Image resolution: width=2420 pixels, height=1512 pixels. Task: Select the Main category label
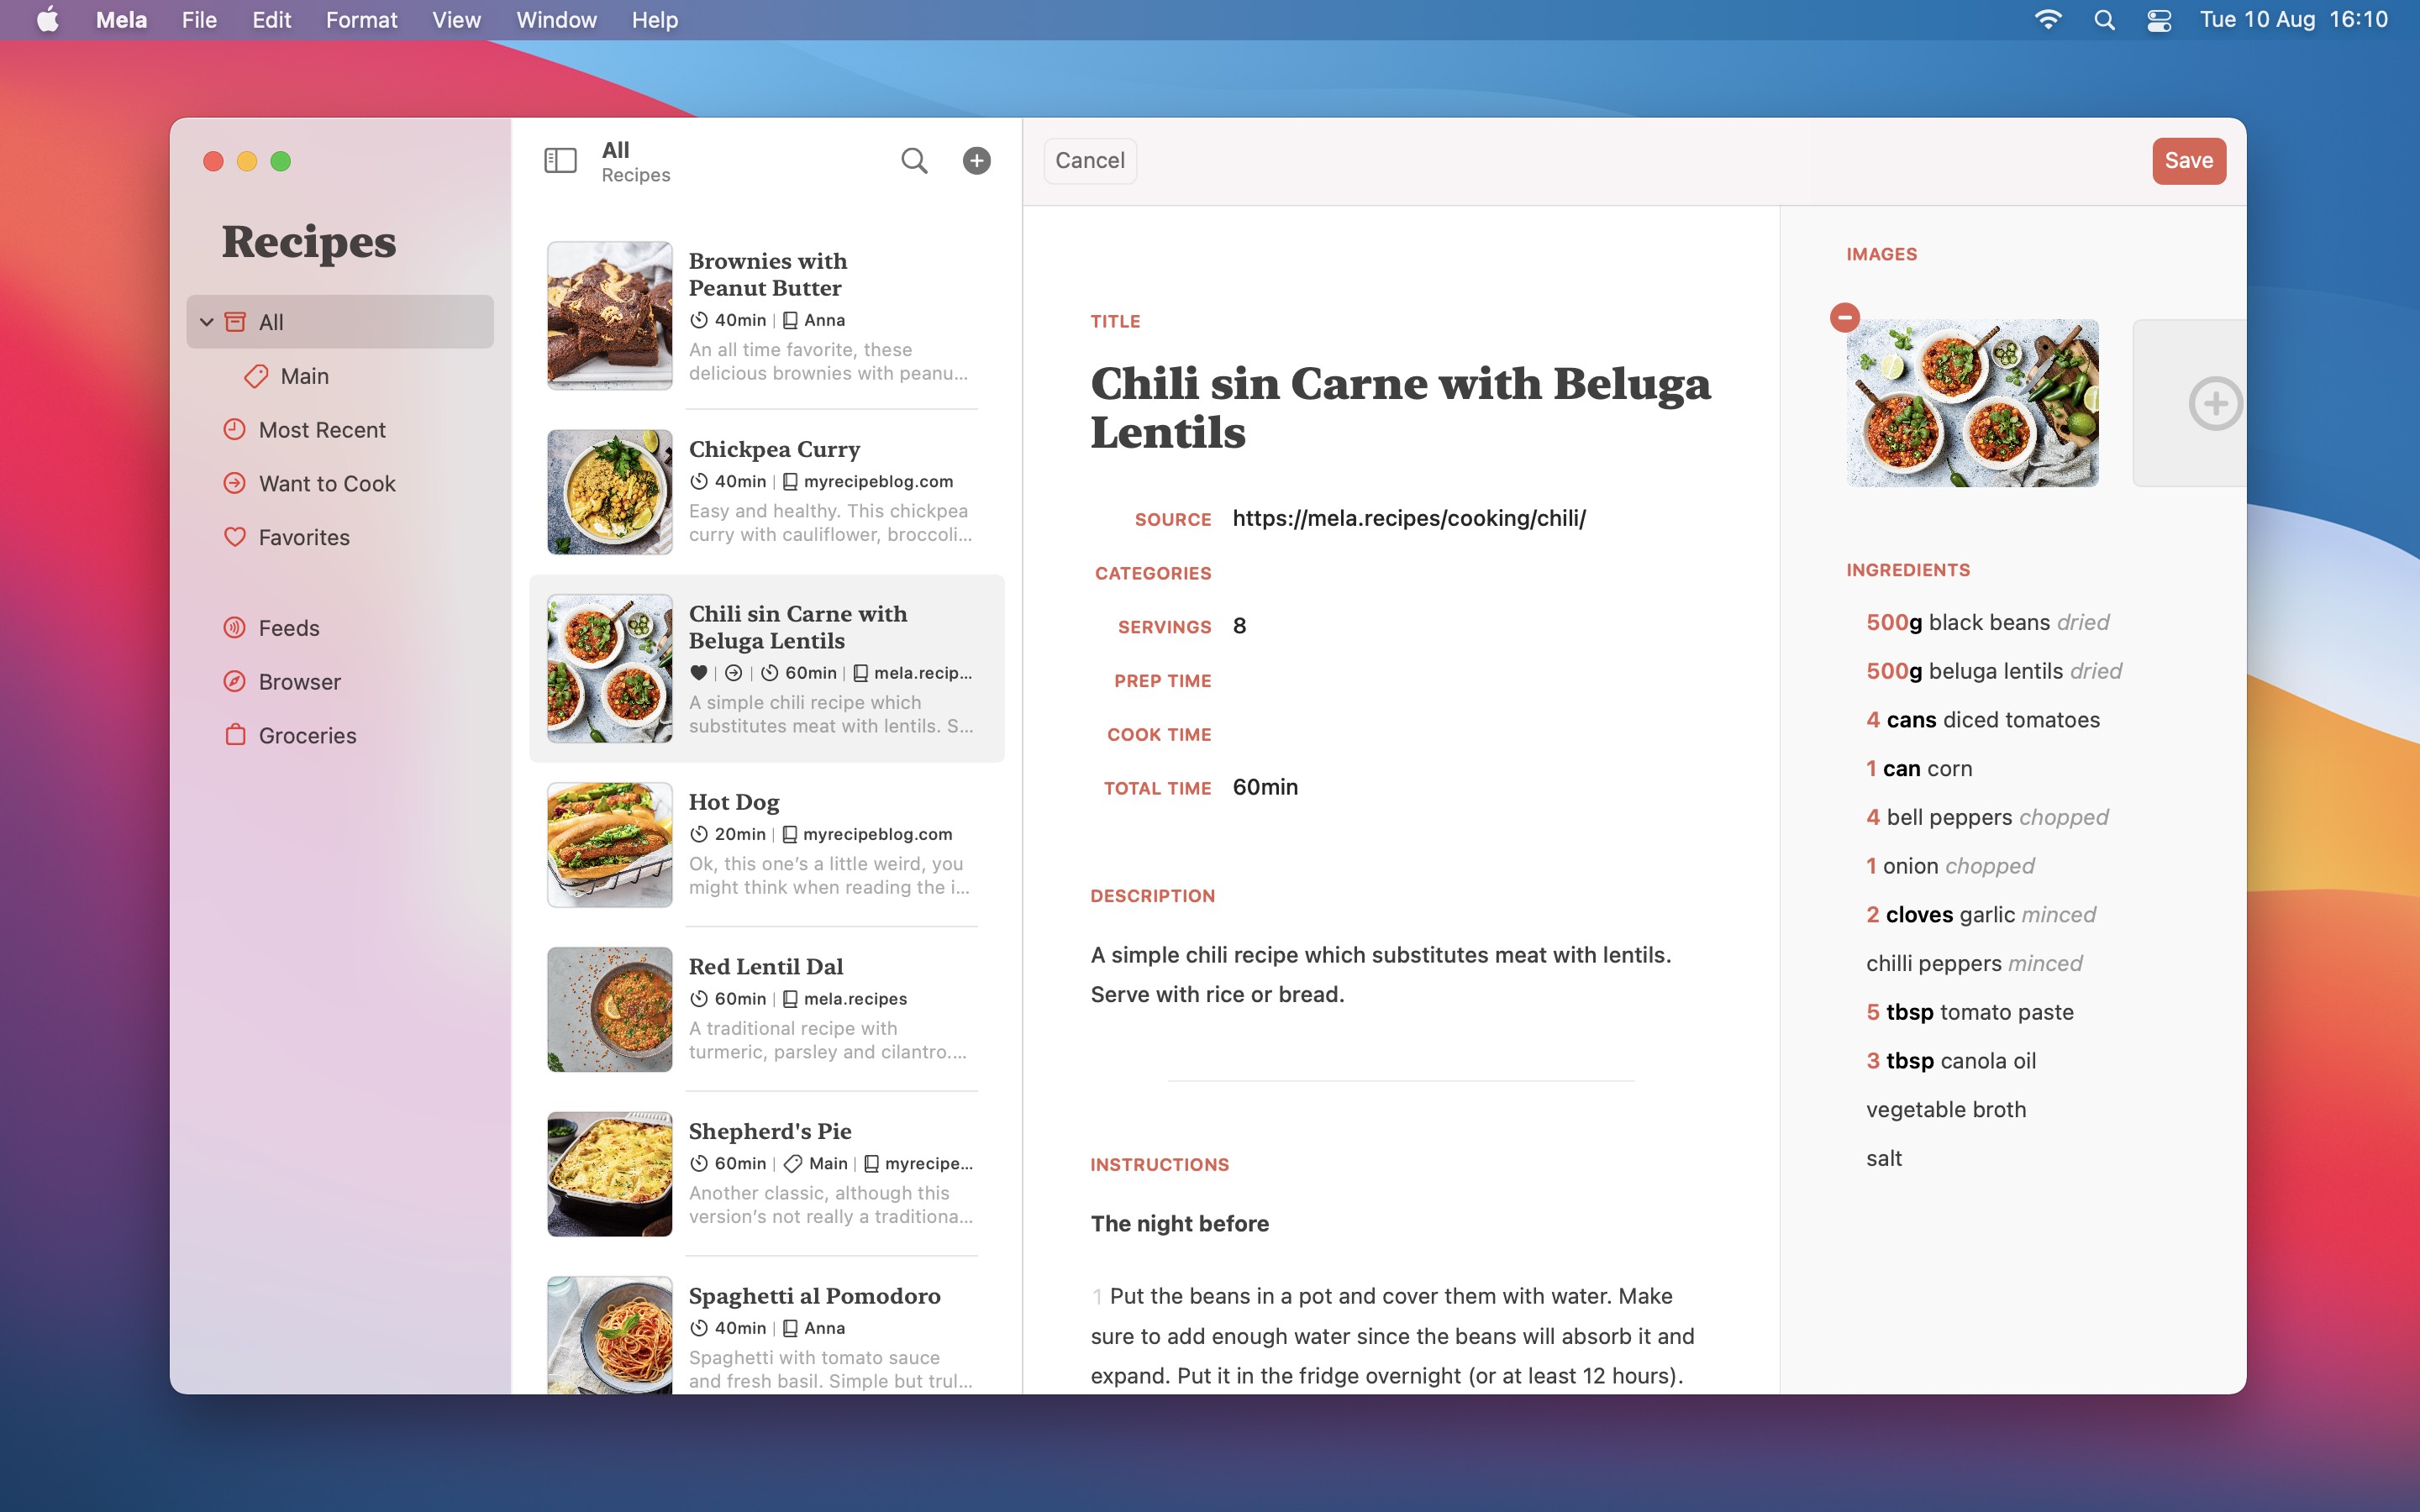[304, 376]
